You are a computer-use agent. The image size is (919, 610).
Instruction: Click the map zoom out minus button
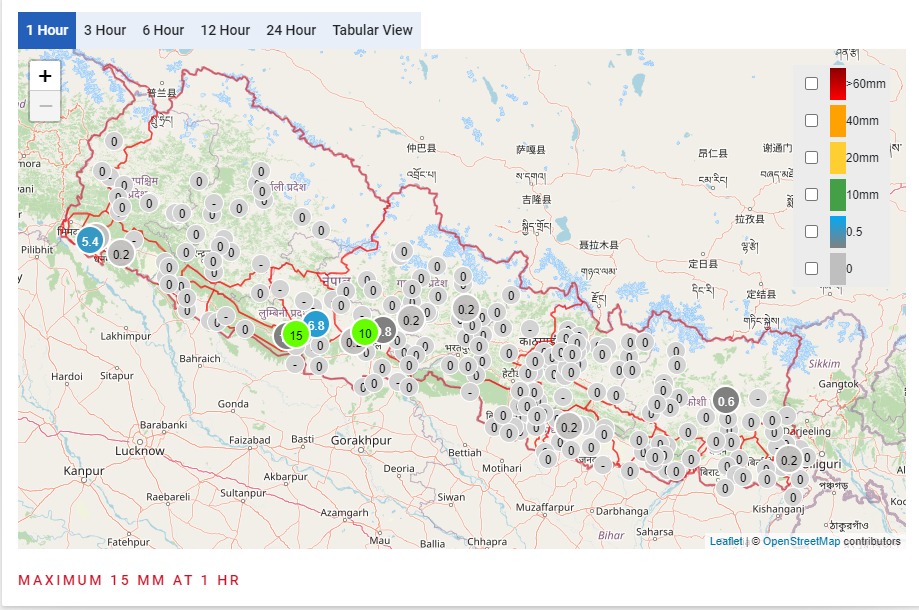(x=45, y=106)
